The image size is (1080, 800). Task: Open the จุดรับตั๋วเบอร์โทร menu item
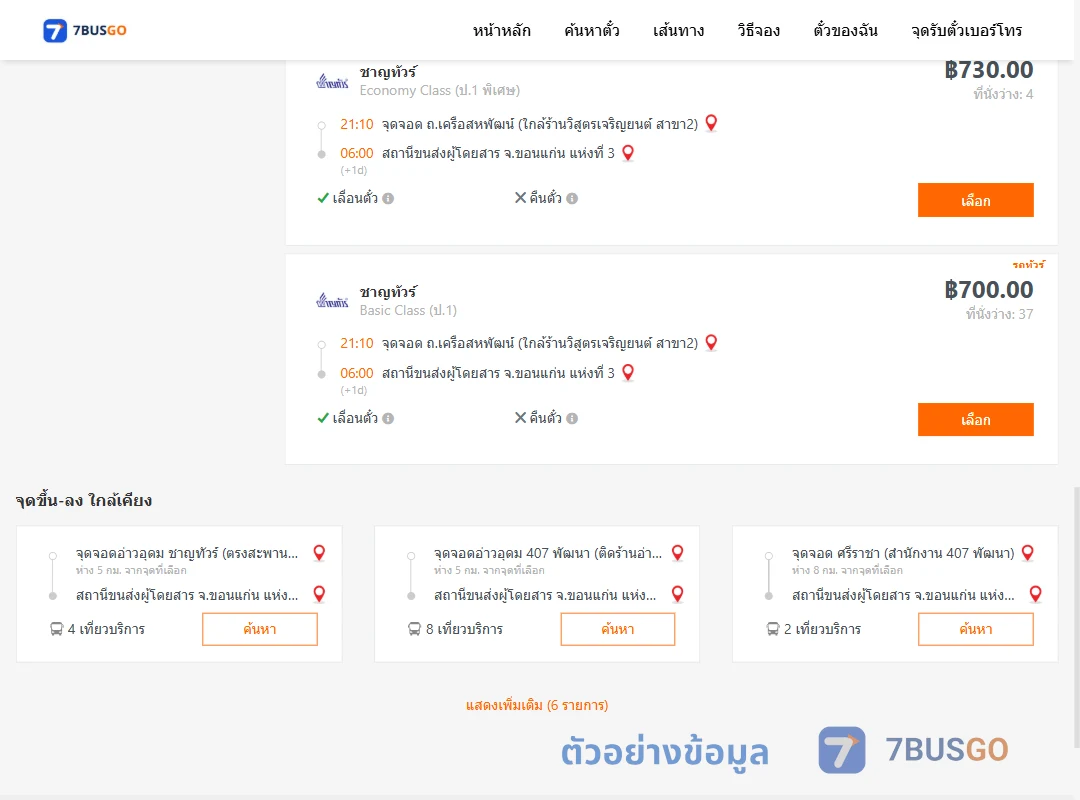click(x=966, y=30)
